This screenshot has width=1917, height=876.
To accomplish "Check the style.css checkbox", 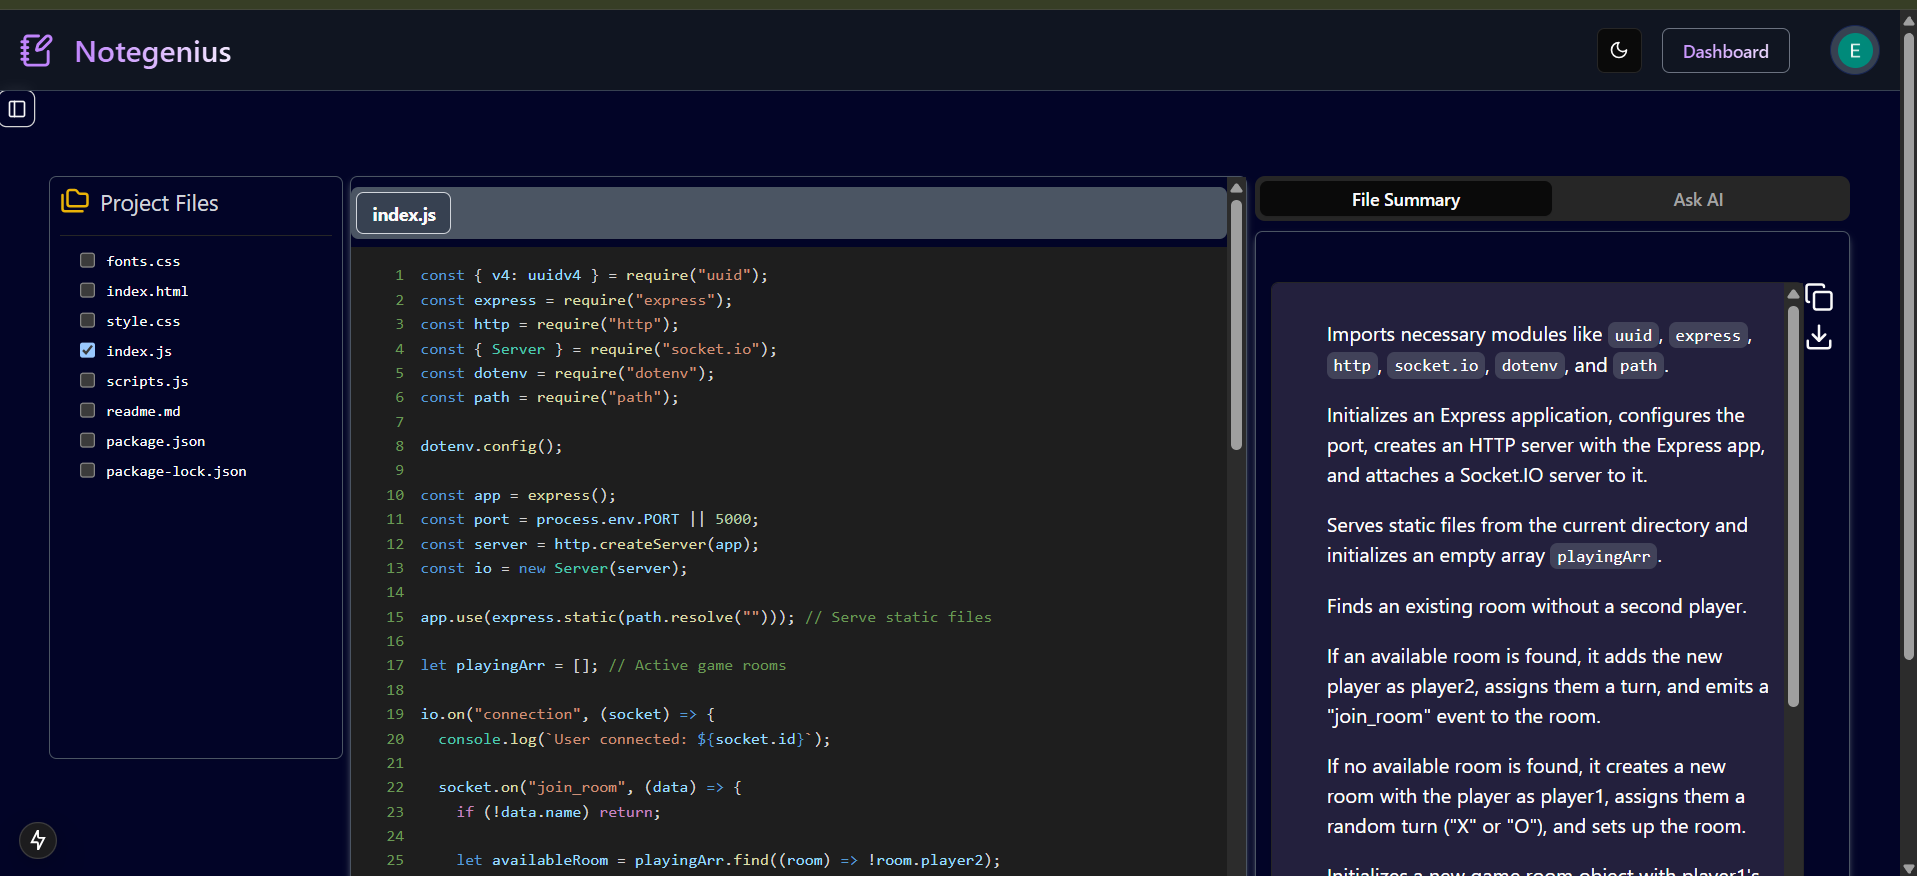I will 87,320.
